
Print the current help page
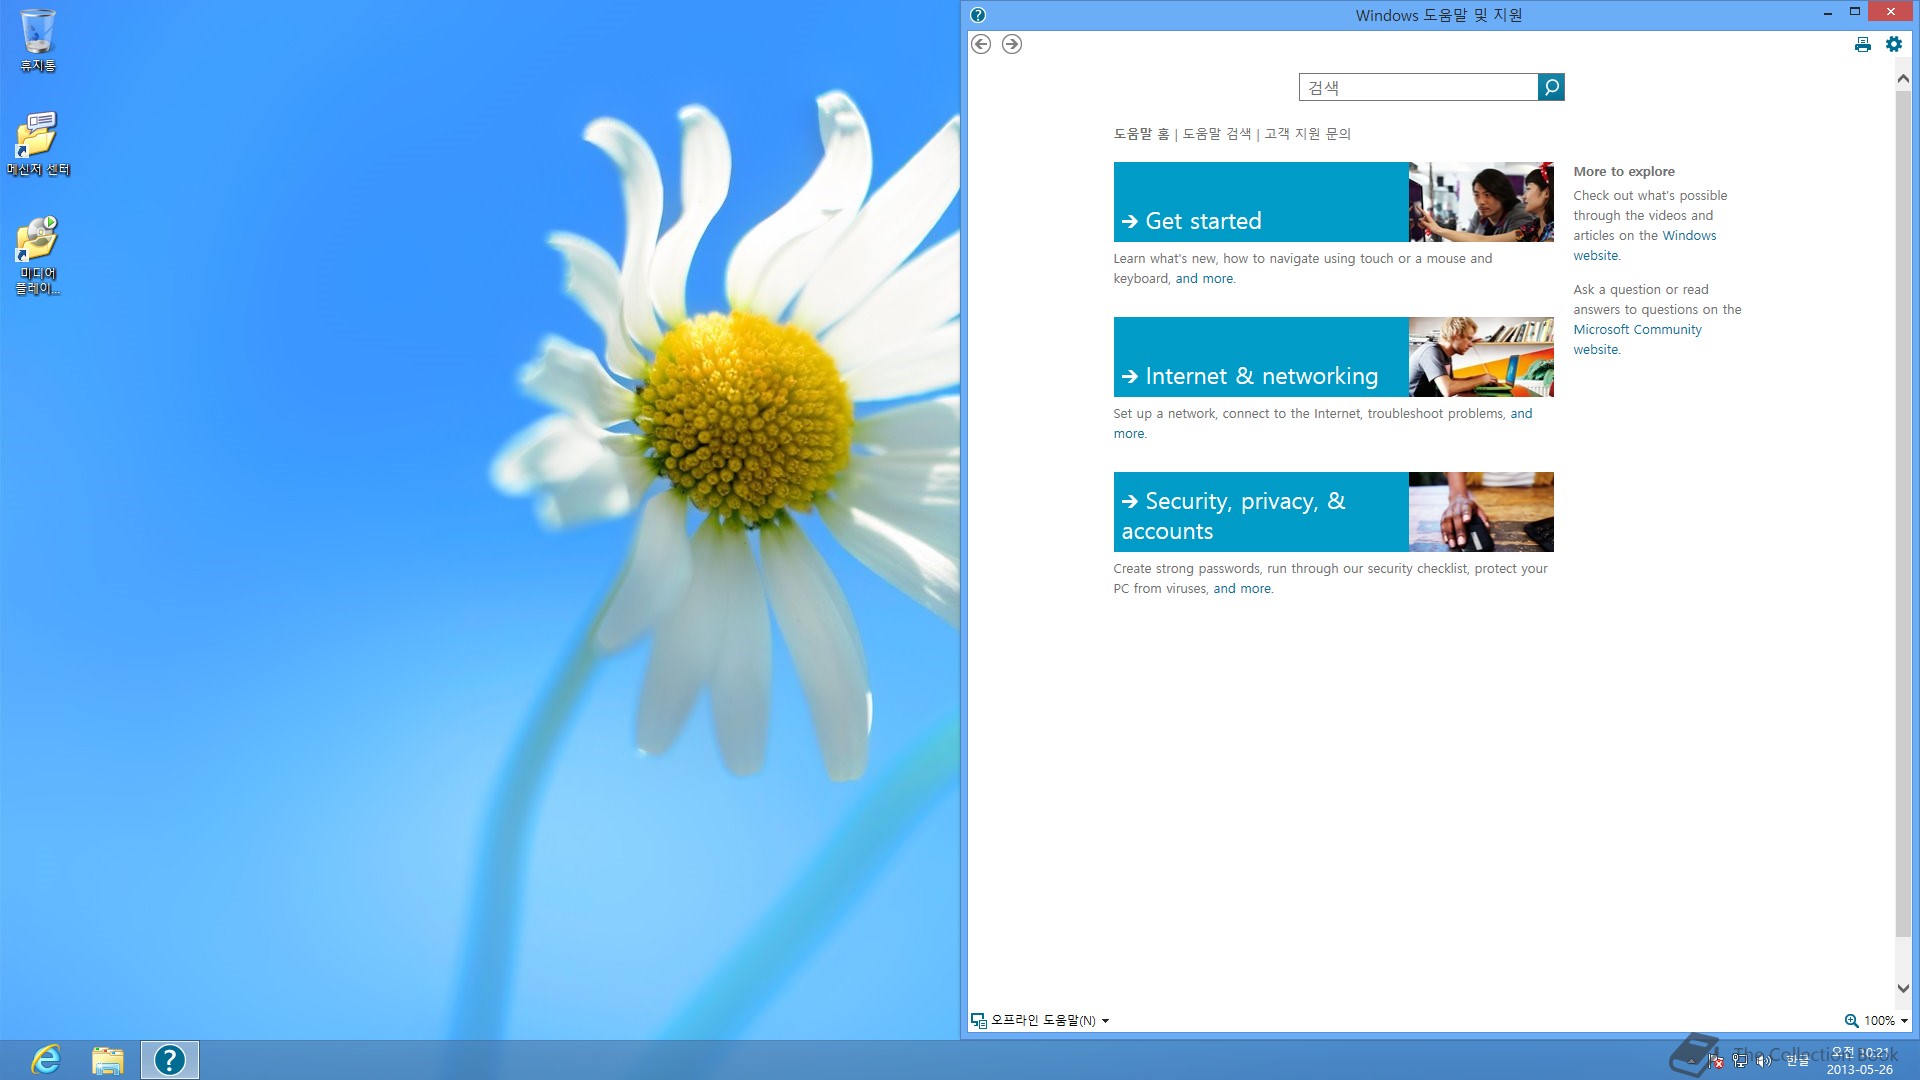coord(1862,44)
